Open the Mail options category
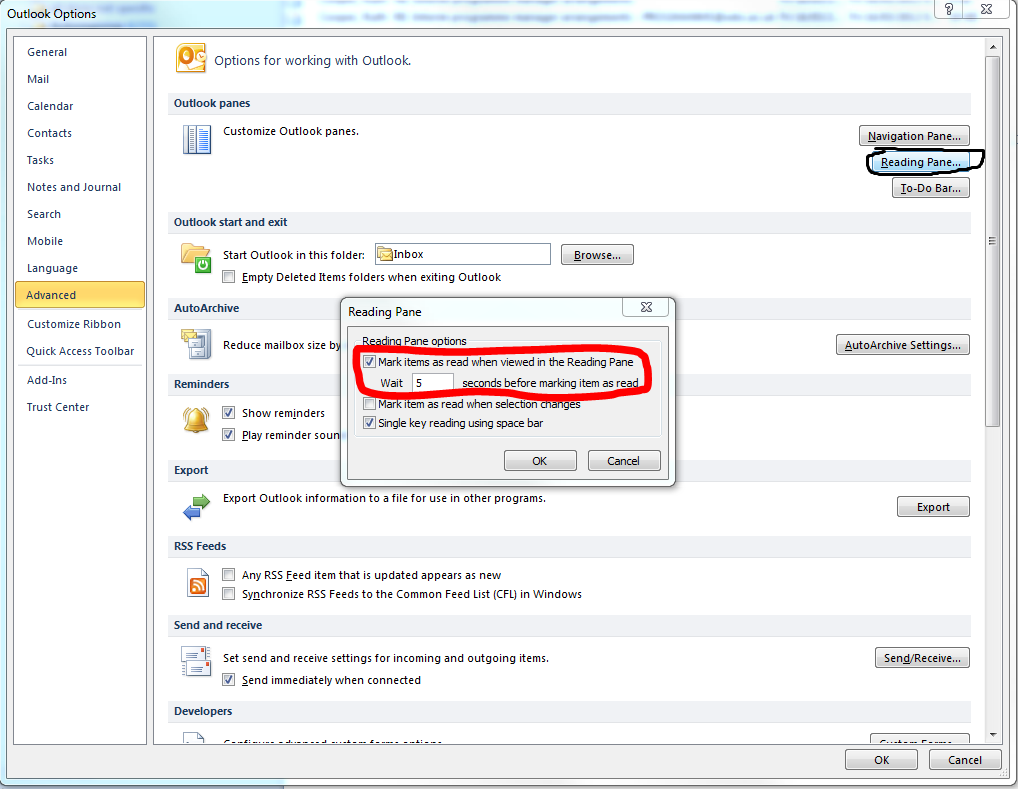This screenshot has width=1018, height=789. pyautogui.click(x=38, y=79)
